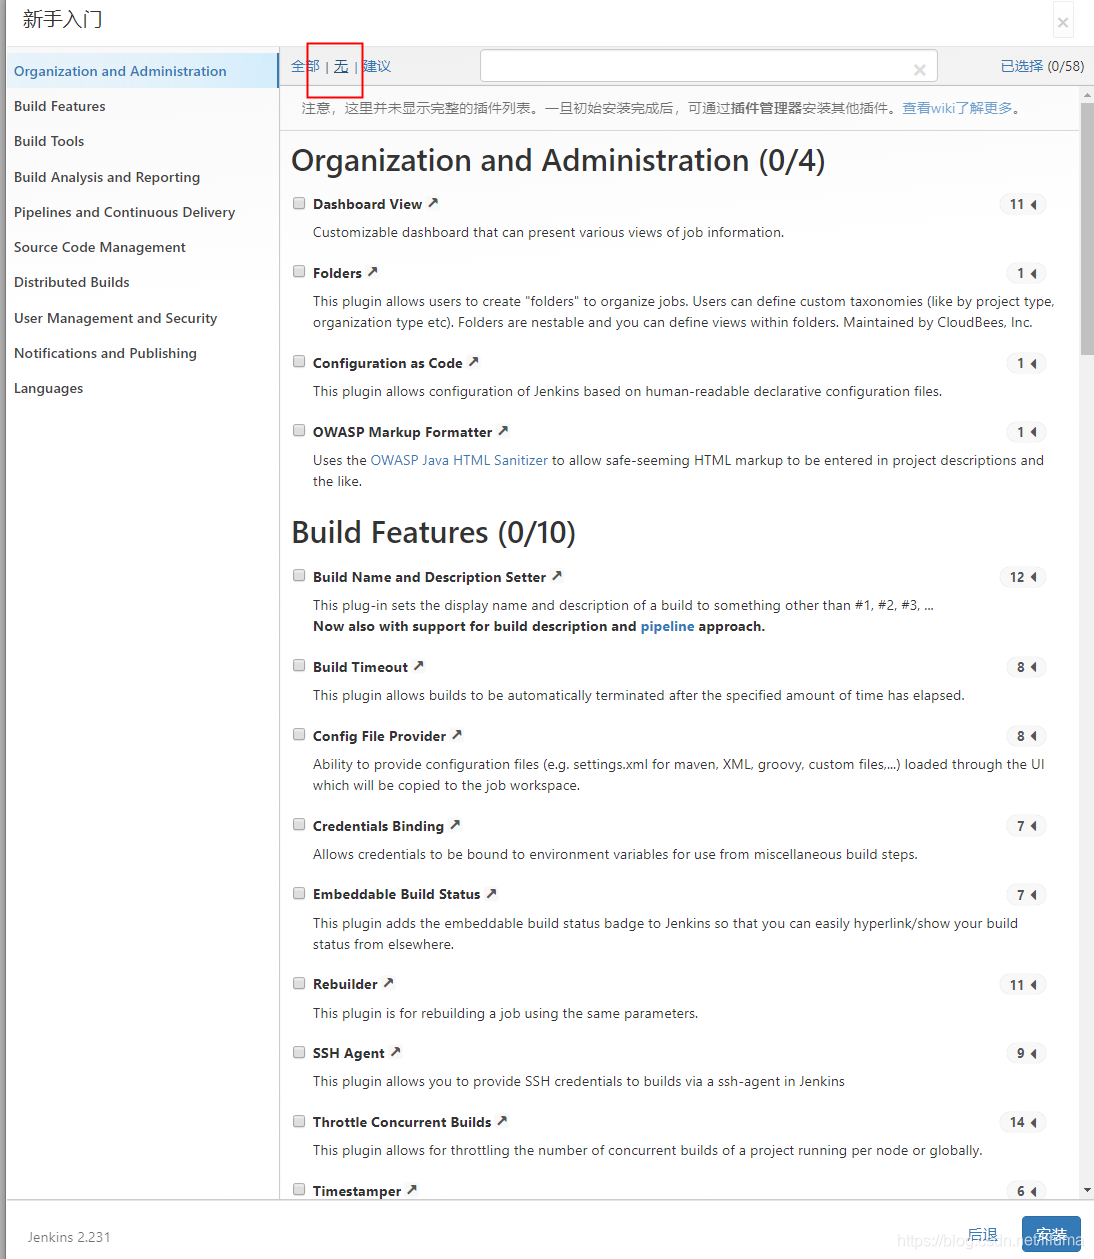Select Build Analysis and Reporting category
Image resolution: width=1094 pixels, height=1259 pixels.
tap(142, 177)
